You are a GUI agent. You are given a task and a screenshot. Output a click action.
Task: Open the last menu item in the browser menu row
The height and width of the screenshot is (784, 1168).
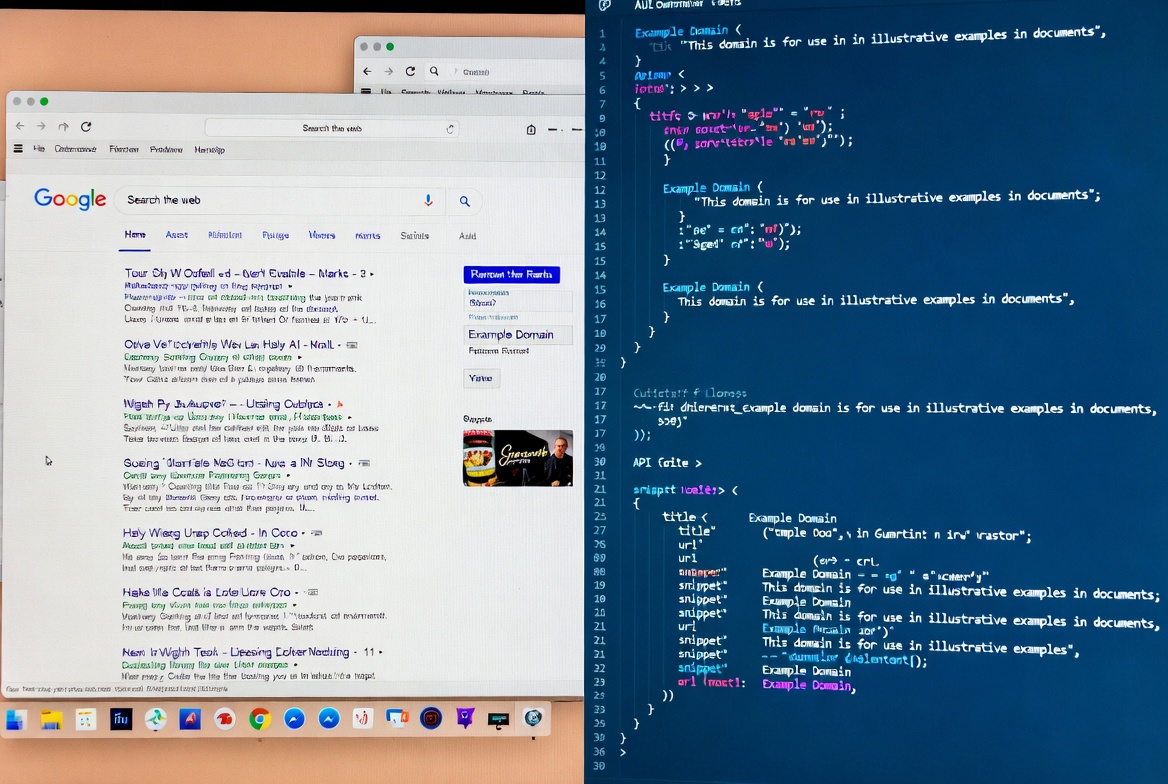(x=209, y=150)
